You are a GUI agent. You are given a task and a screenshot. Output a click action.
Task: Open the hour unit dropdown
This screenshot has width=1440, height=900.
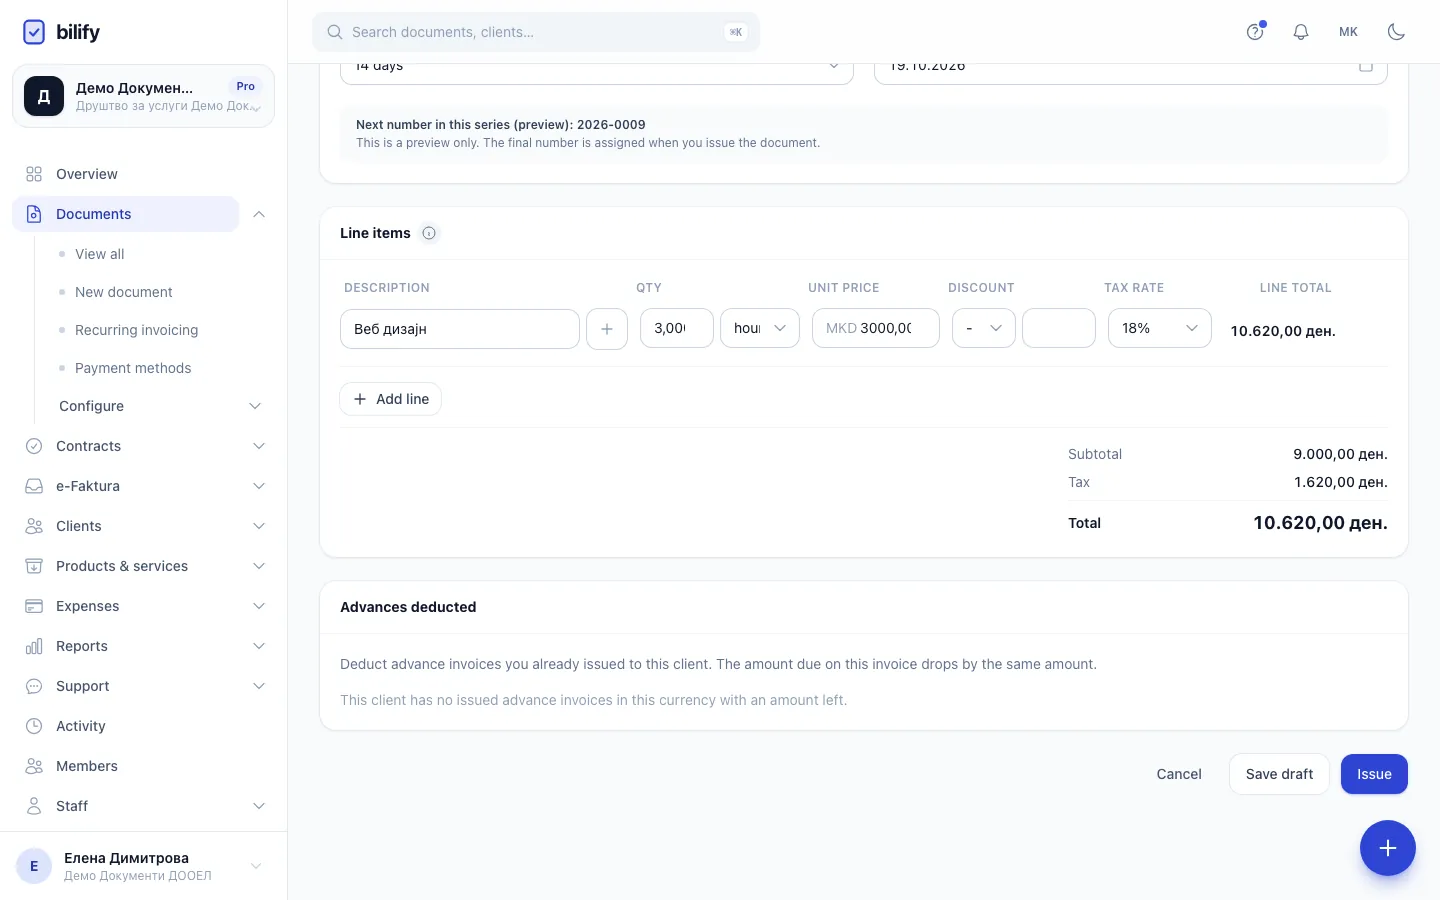760,328
